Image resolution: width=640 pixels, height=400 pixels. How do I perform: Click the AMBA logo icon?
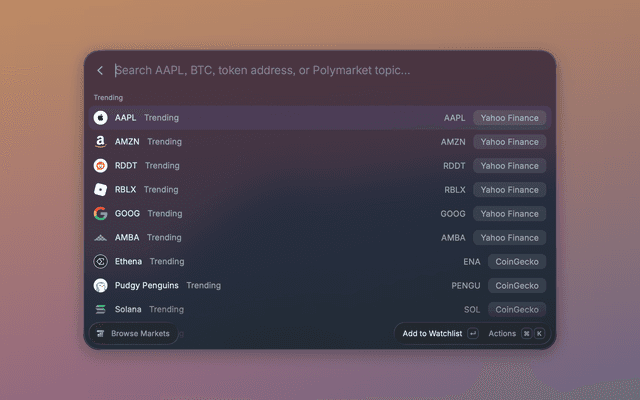click(x=100, y=238)
